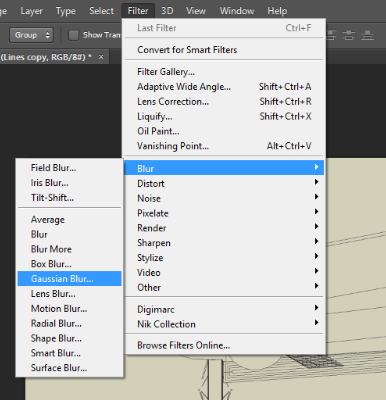Viewport: 386px width, 400px height.
Task: Select the highlighted Blur submenu entry
Action: coord(224,168)
